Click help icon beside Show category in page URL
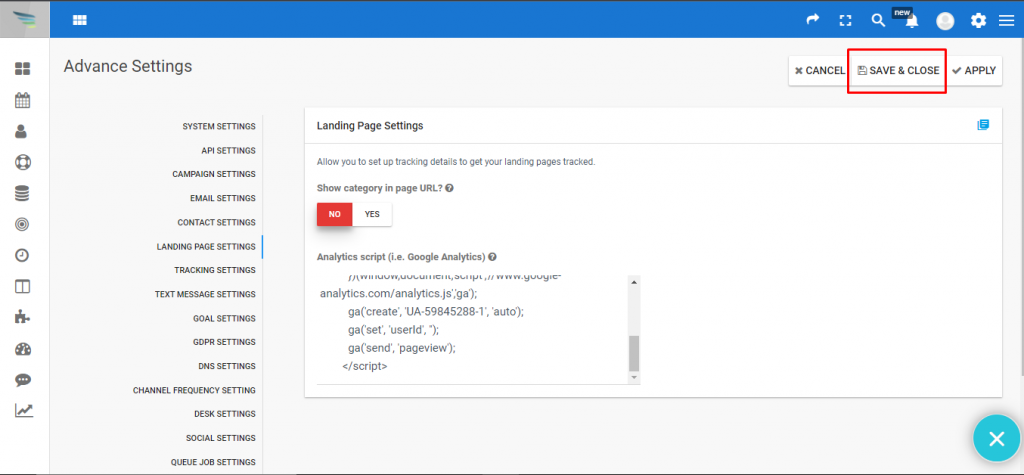 (449, 188)
